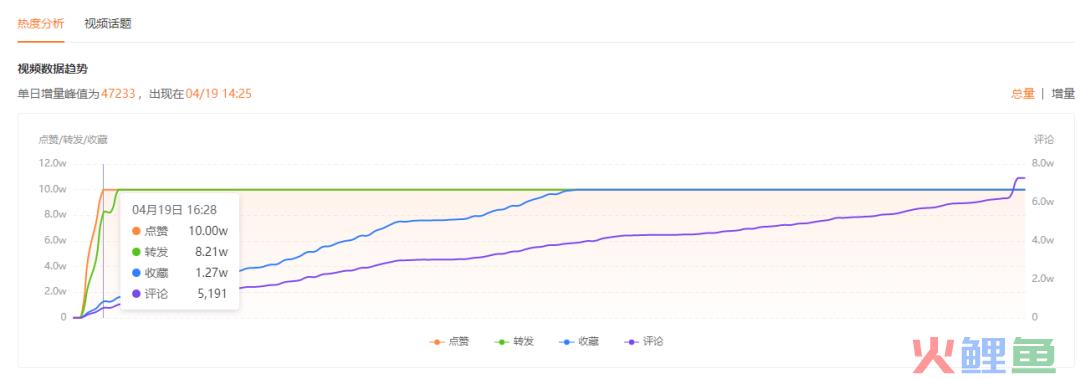Screen dimensions: 1080x379
Task: Click the orange 点赞 legend marker icon
Action: [437, 341]
